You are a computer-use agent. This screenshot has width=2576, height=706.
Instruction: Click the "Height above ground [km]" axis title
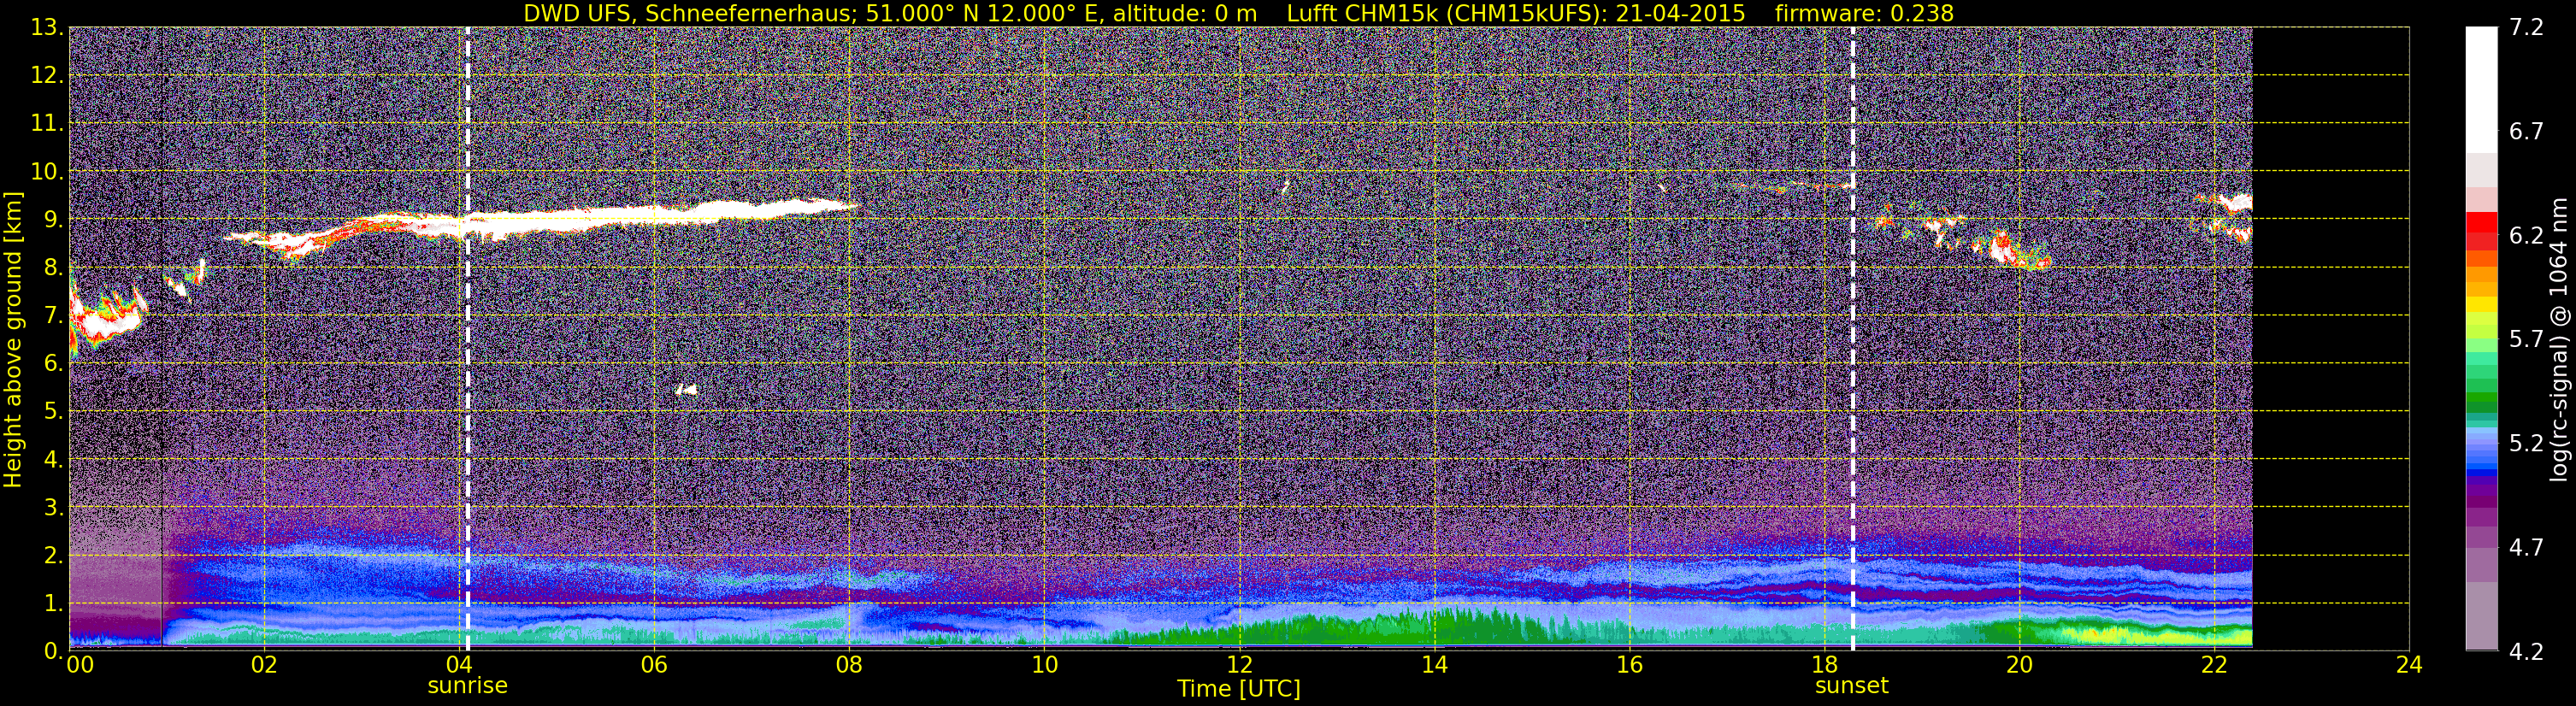13,339
